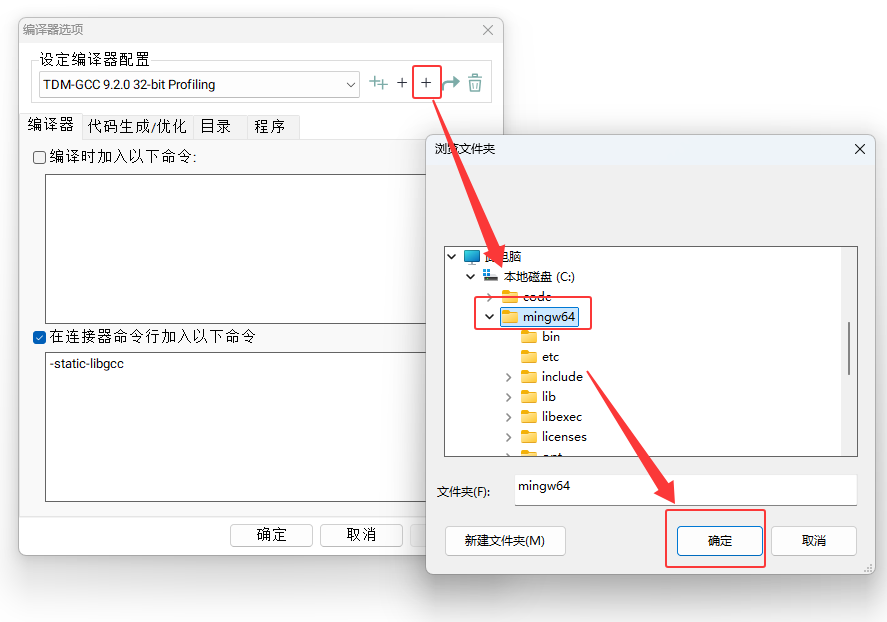887x622 pixels.
Task: Expand the include folder node
Action: tap(509, 377)
